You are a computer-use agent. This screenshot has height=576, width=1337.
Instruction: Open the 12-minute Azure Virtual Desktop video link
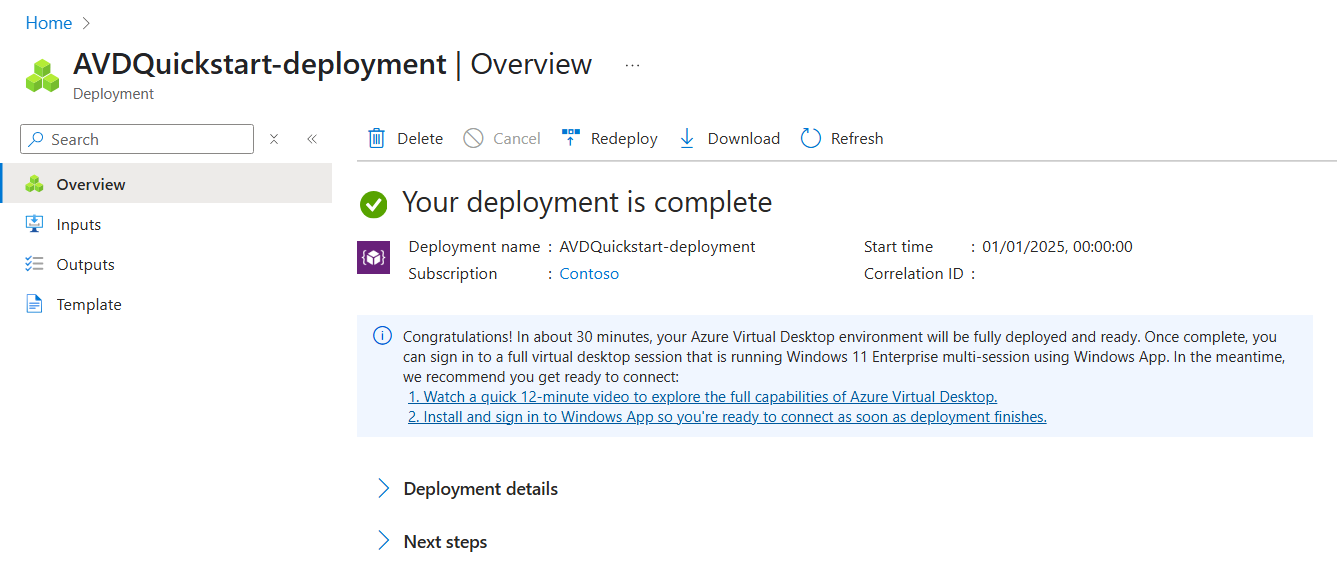[x=701, y=396]
